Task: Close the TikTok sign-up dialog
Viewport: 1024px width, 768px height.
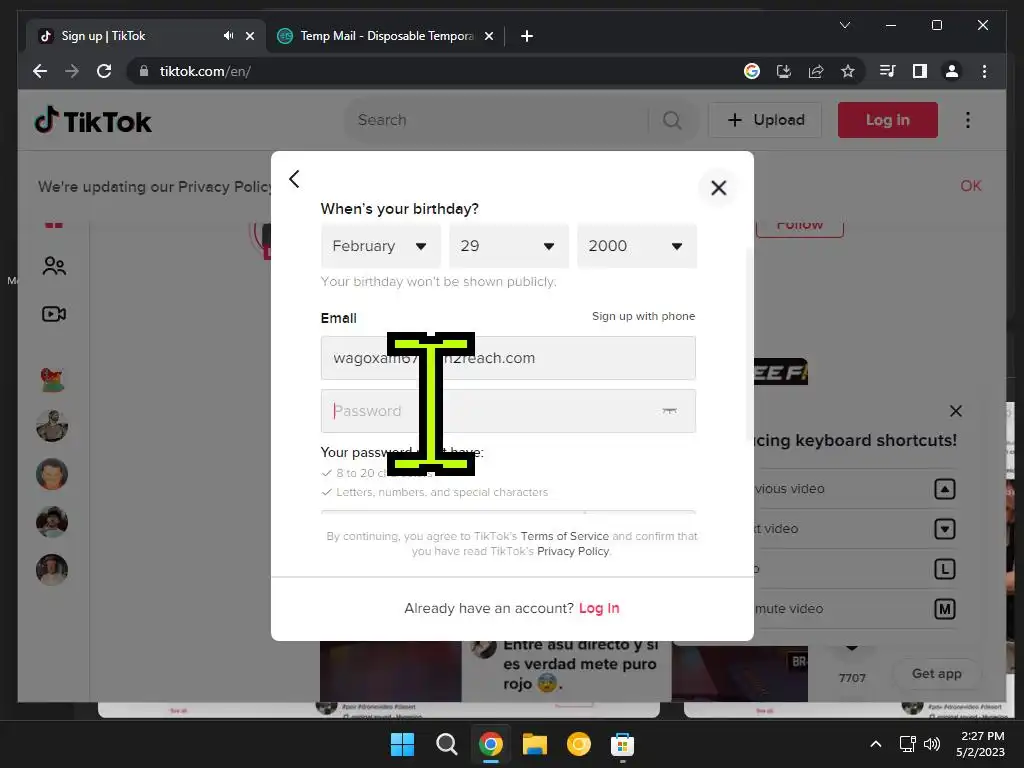Action: [x=718, y=188]
